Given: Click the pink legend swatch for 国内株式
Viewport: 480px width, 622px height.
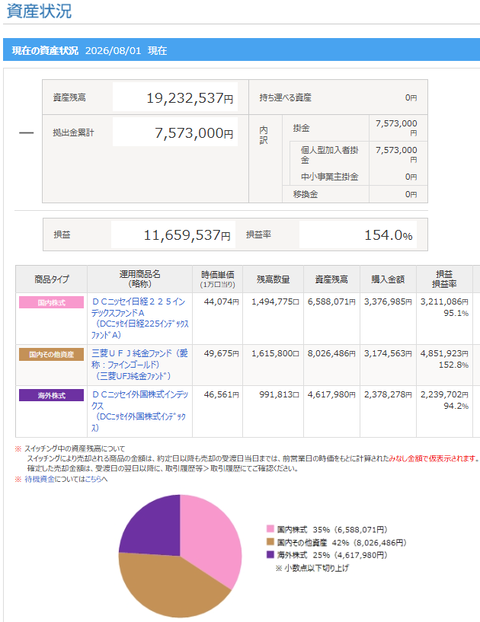Looking at the screenshot, I should pyautogui.click(x=270, y=529).
